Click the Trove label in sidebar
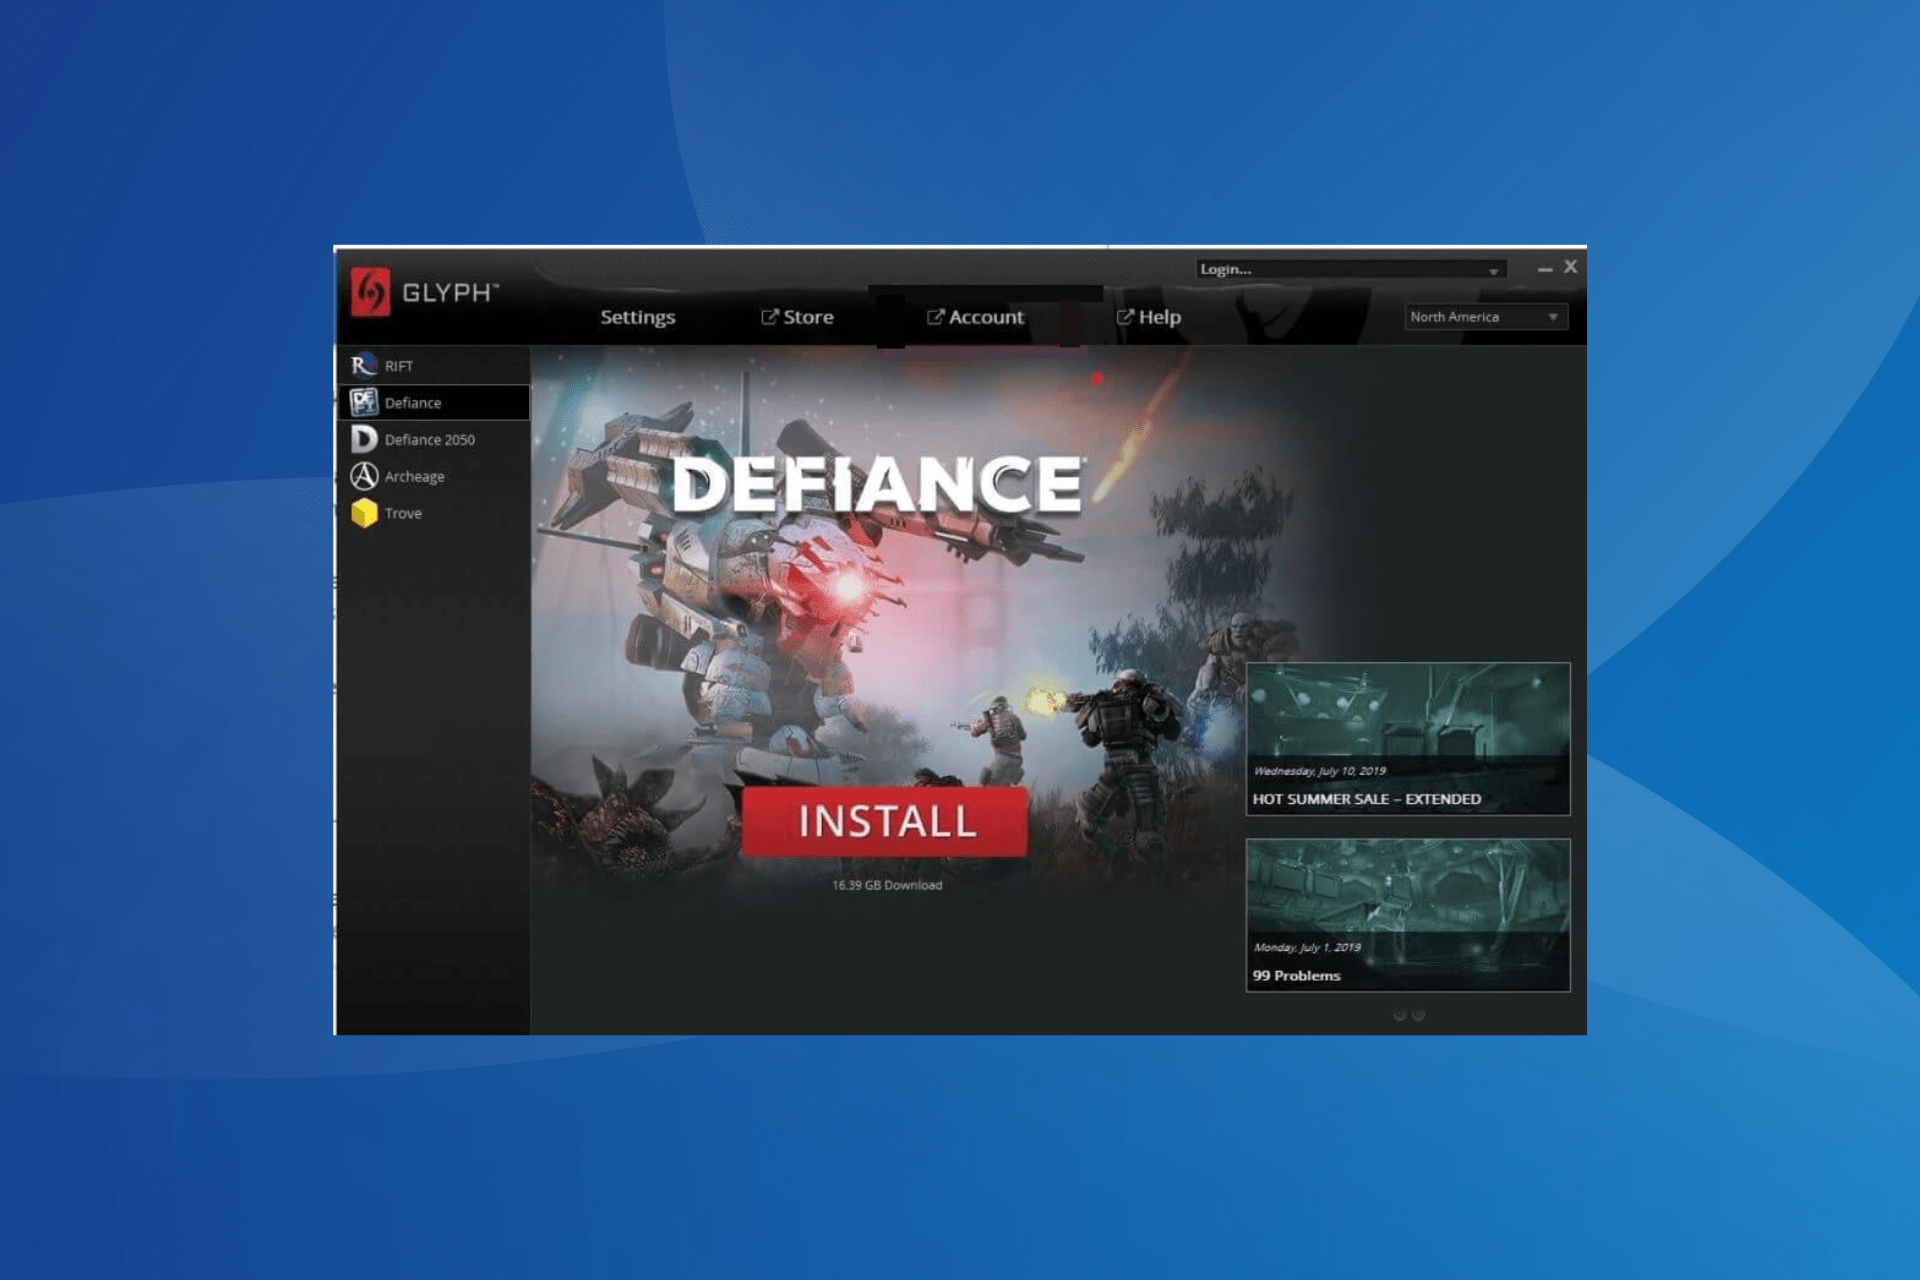 403,513
